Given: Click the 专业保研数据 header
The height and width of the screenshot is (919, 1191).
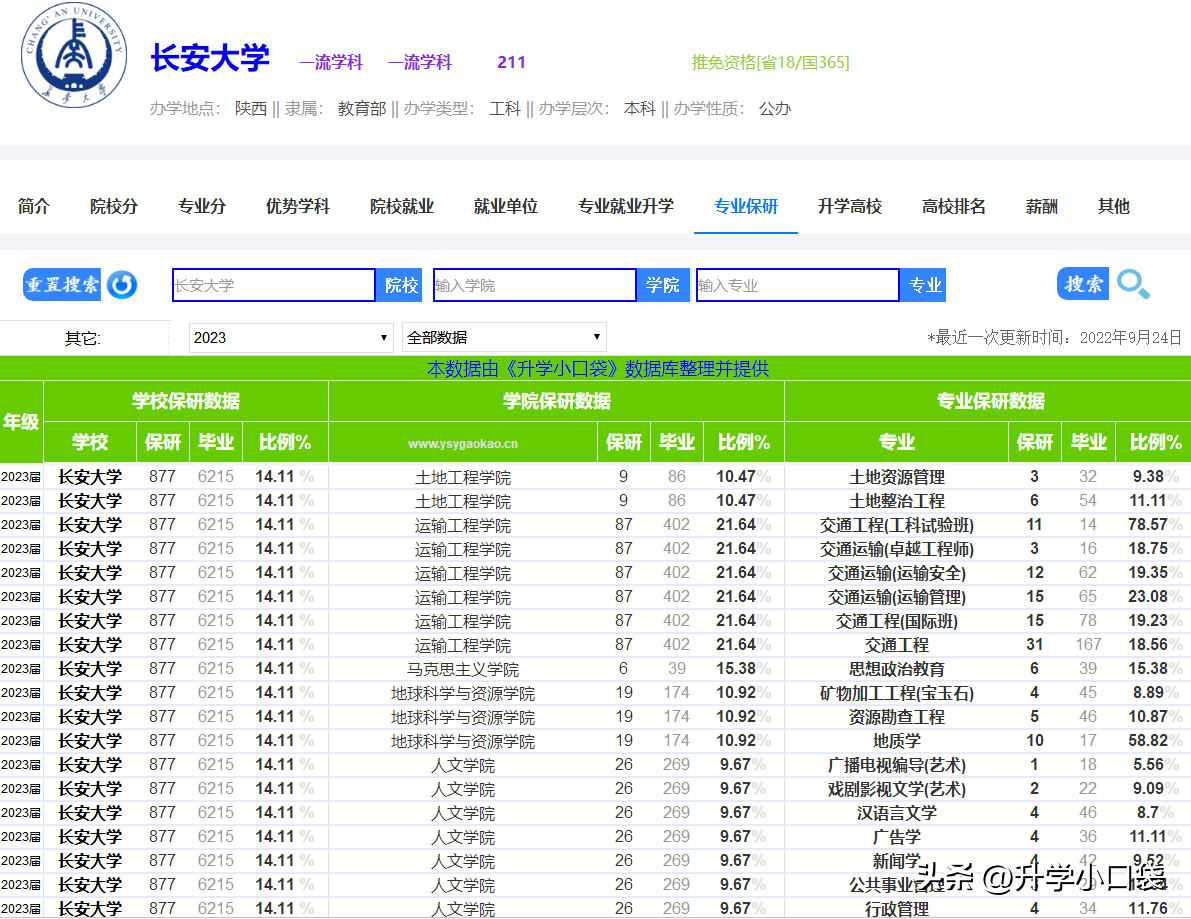Looking at the screenshot, I should click(x=990, y=401).
